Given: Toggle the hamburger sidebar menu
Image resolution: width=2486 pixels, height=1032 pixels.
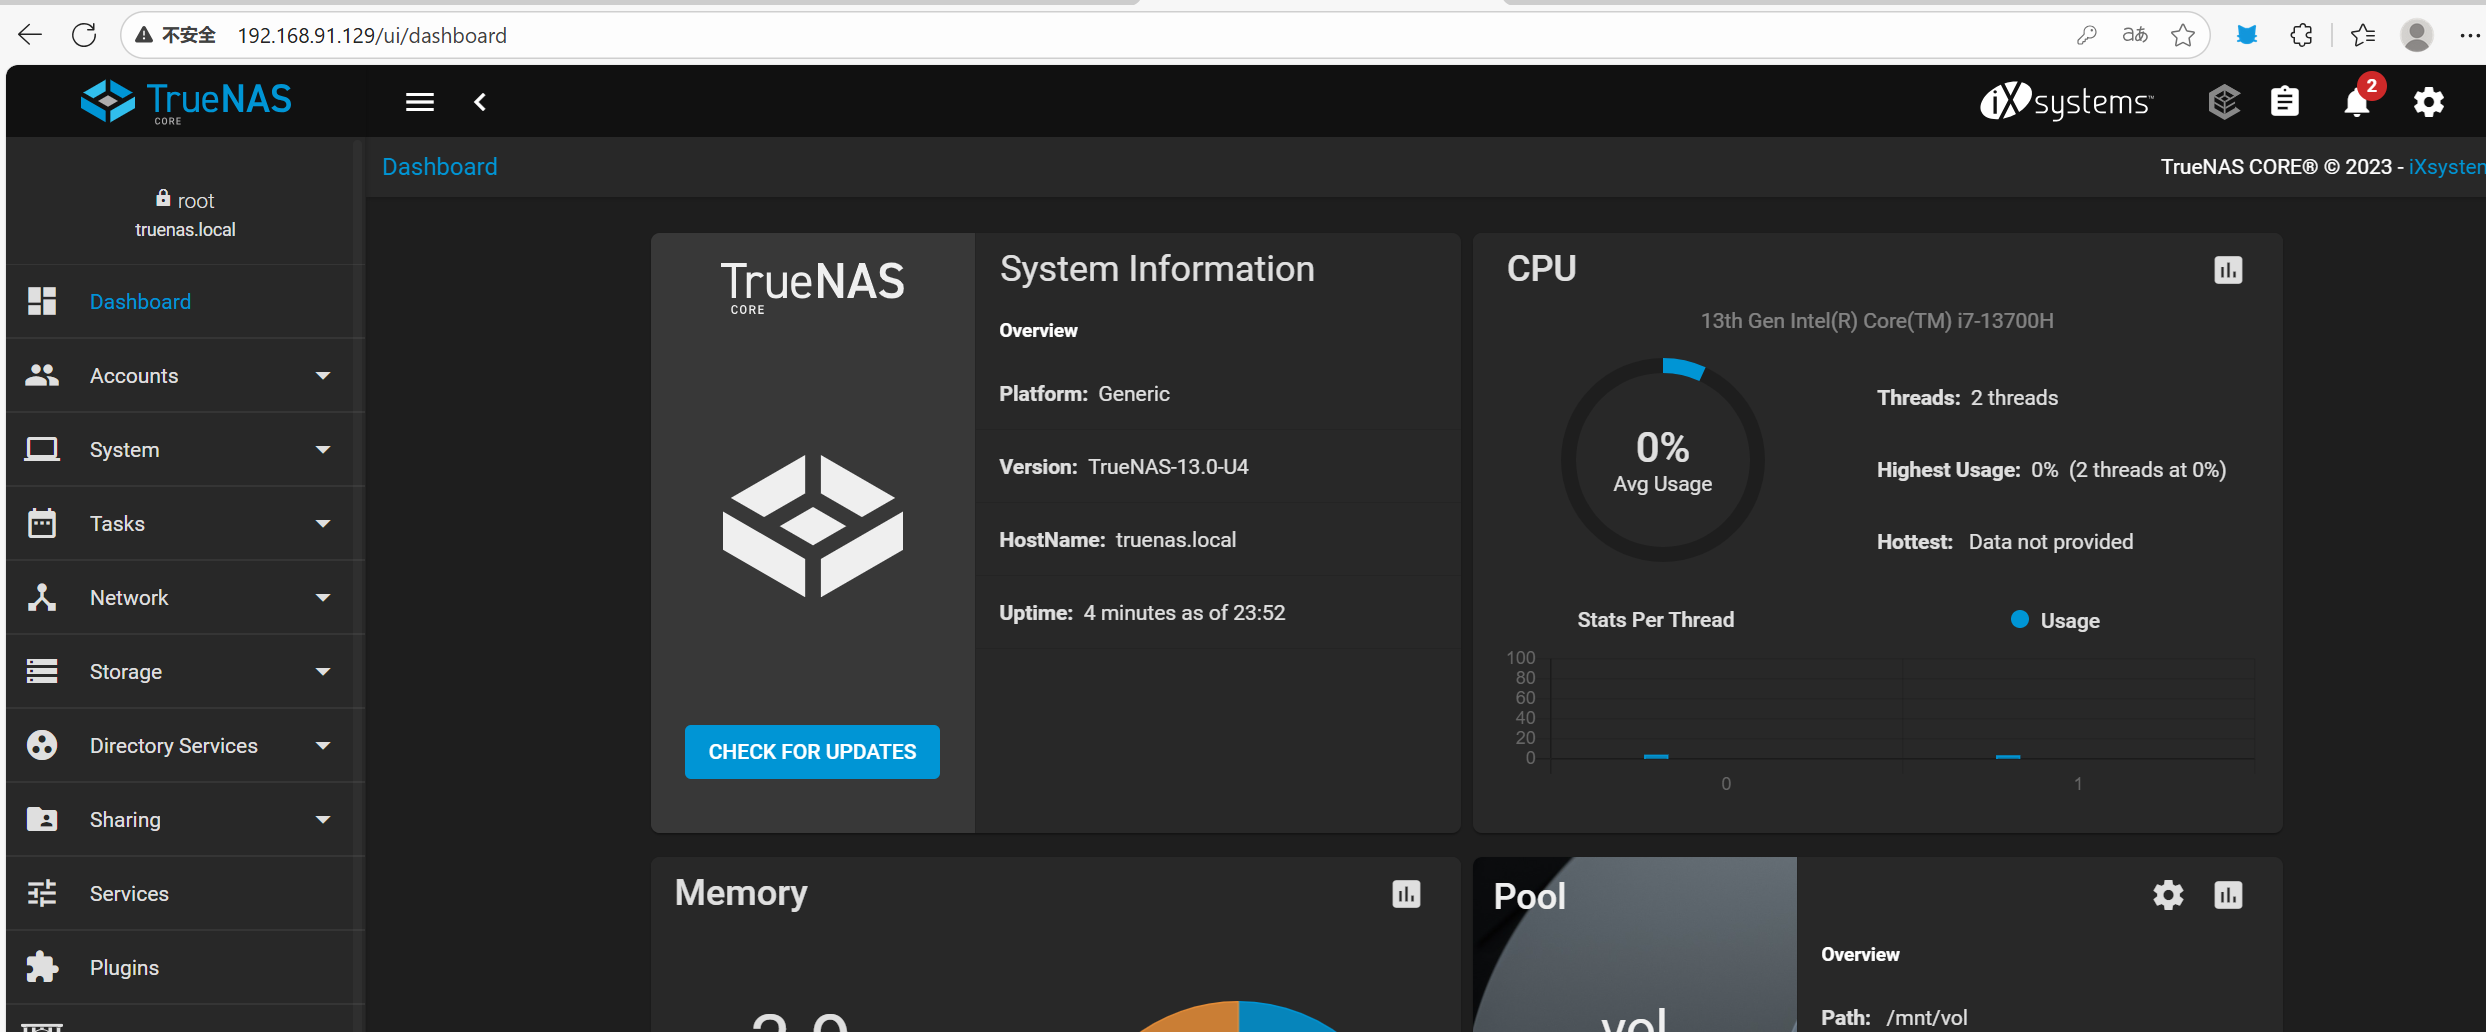Looking at the screenshot, I should coord(419,102).
